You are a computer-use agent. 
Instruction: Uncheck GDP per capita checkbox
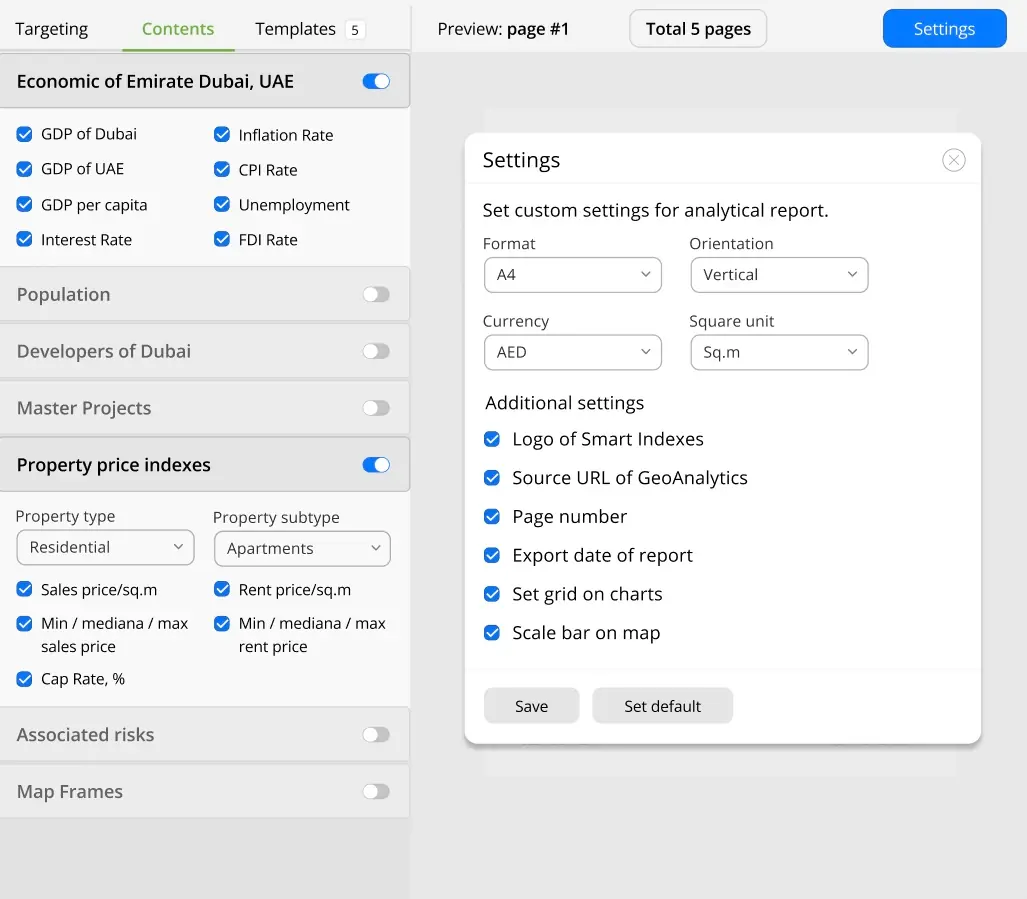click(x=24, y=204)
